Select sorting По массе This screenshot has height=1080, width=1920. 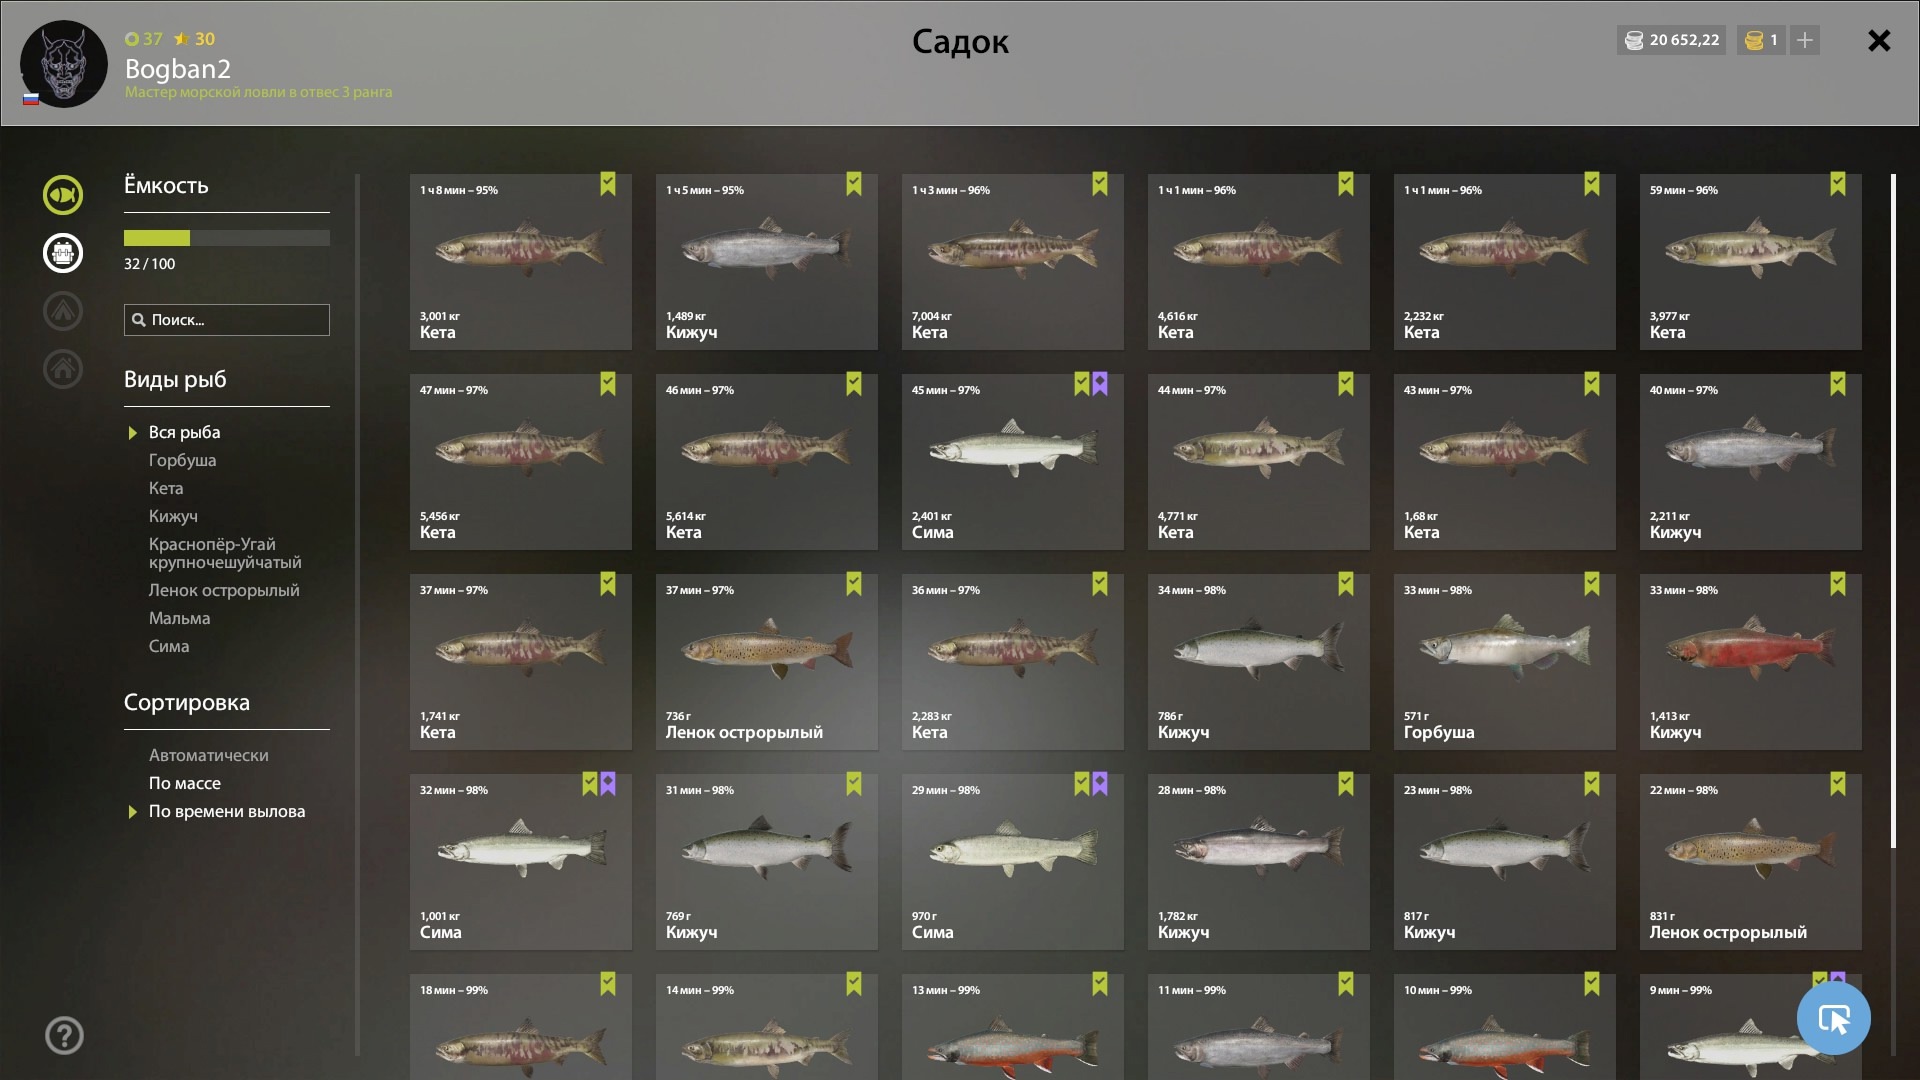pos(185,783)
